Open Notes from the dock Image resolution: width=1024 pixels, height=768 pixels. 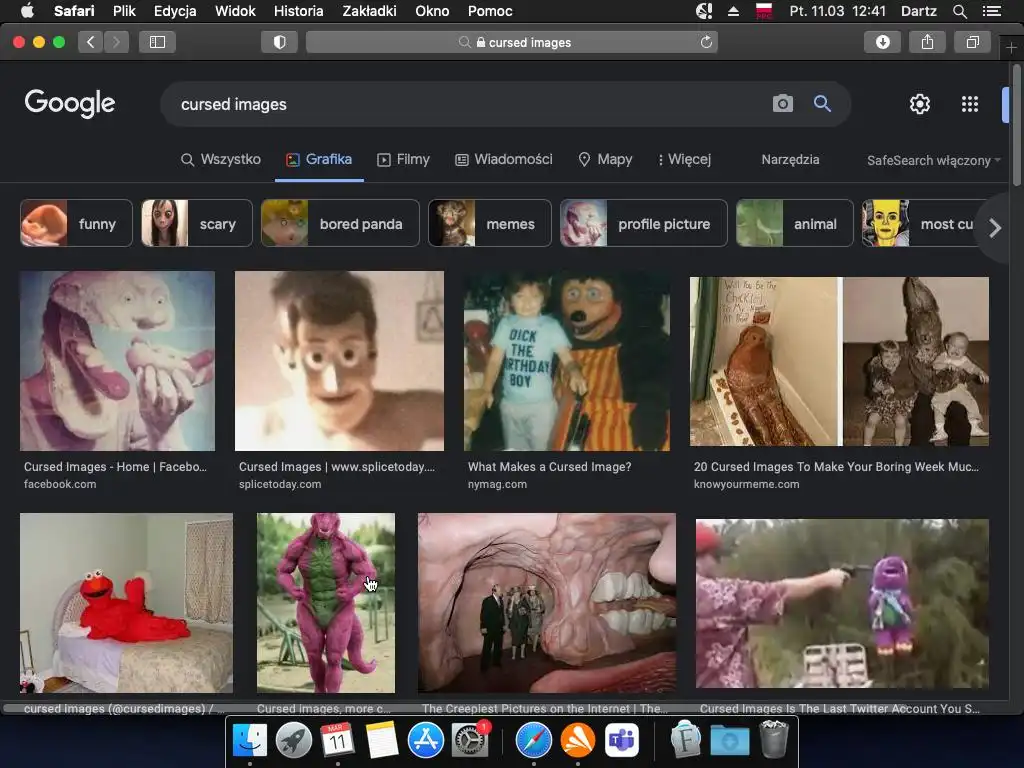pos(381,741)
